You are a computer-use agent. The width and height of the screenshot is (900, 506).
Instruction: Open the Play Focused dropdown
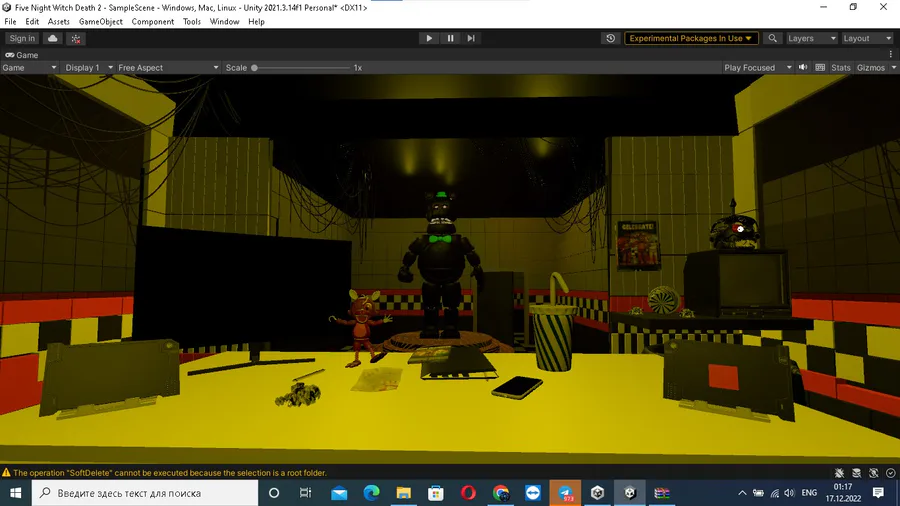pyautogui.click(x=758, y=68)
